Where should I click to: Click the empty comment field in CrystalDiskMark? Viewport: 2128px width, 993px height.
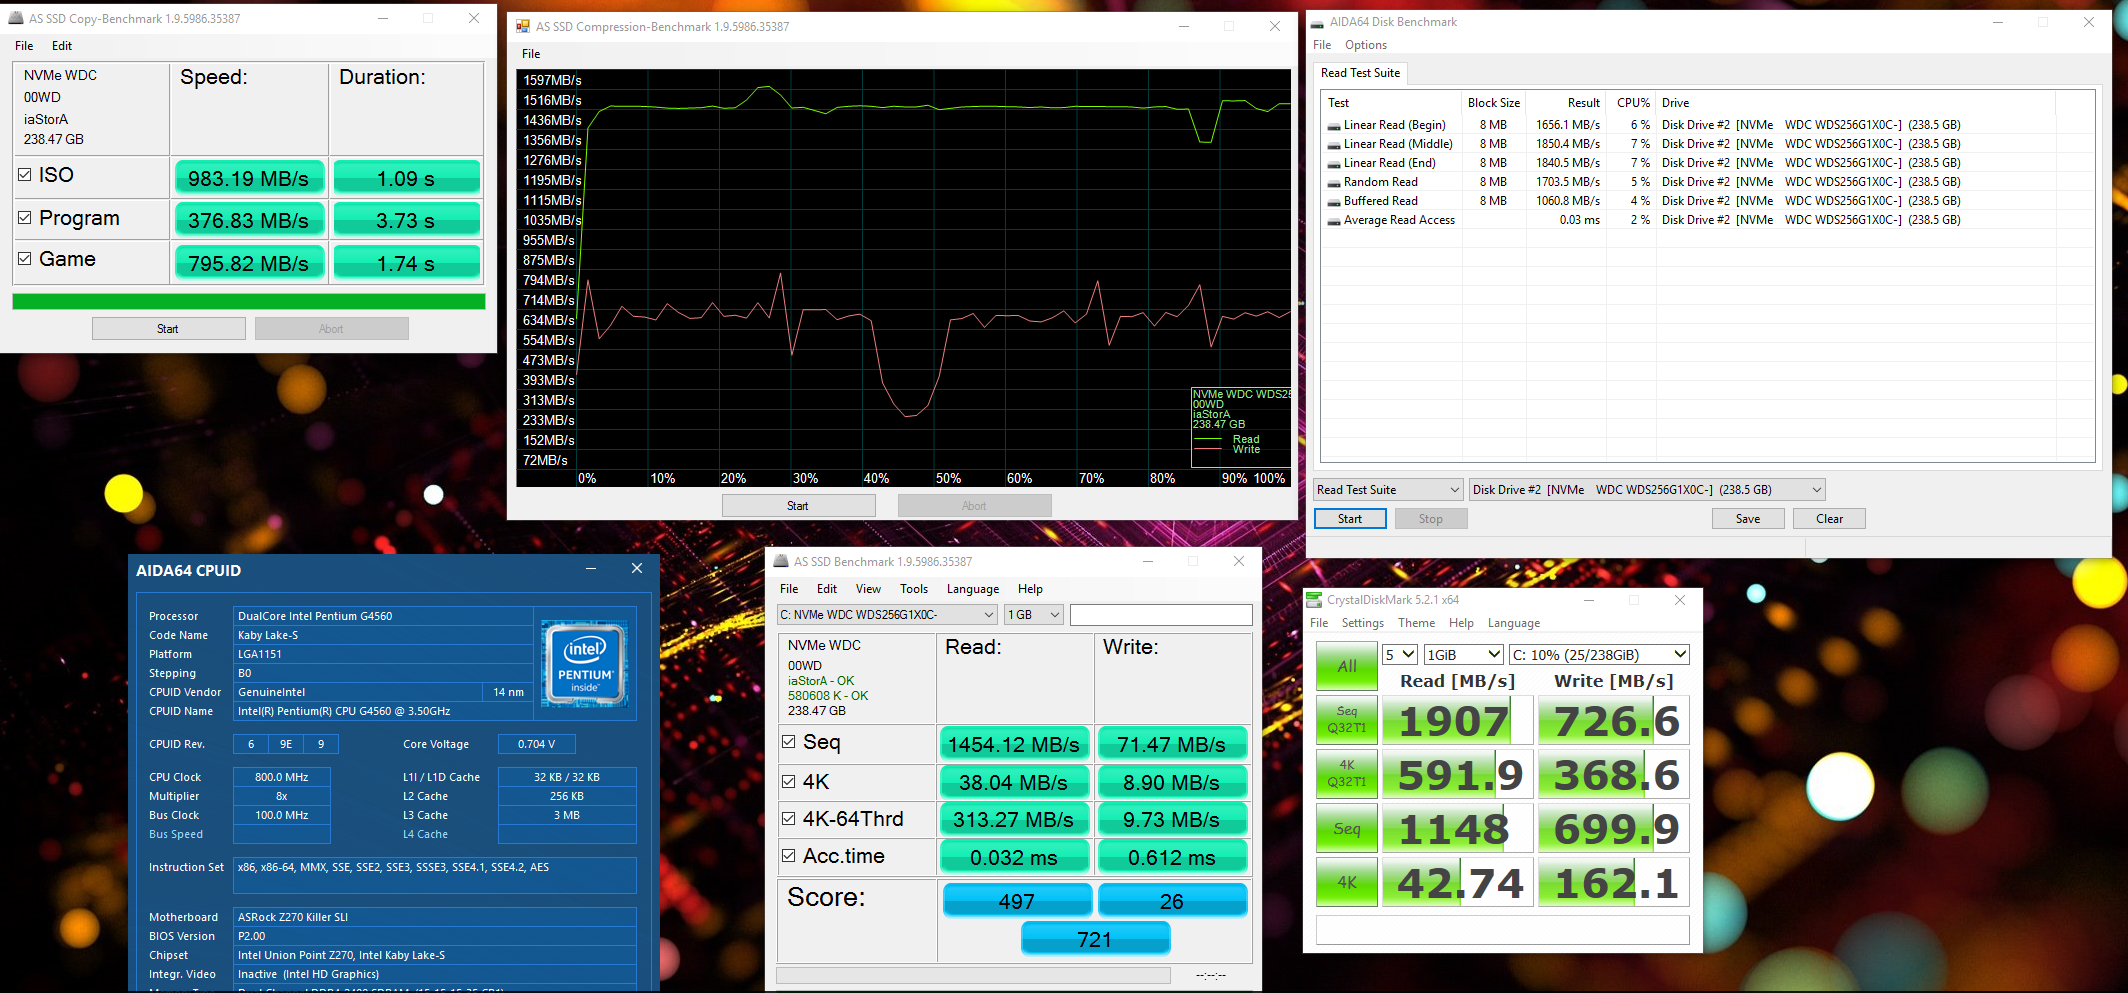(1502, 930)
